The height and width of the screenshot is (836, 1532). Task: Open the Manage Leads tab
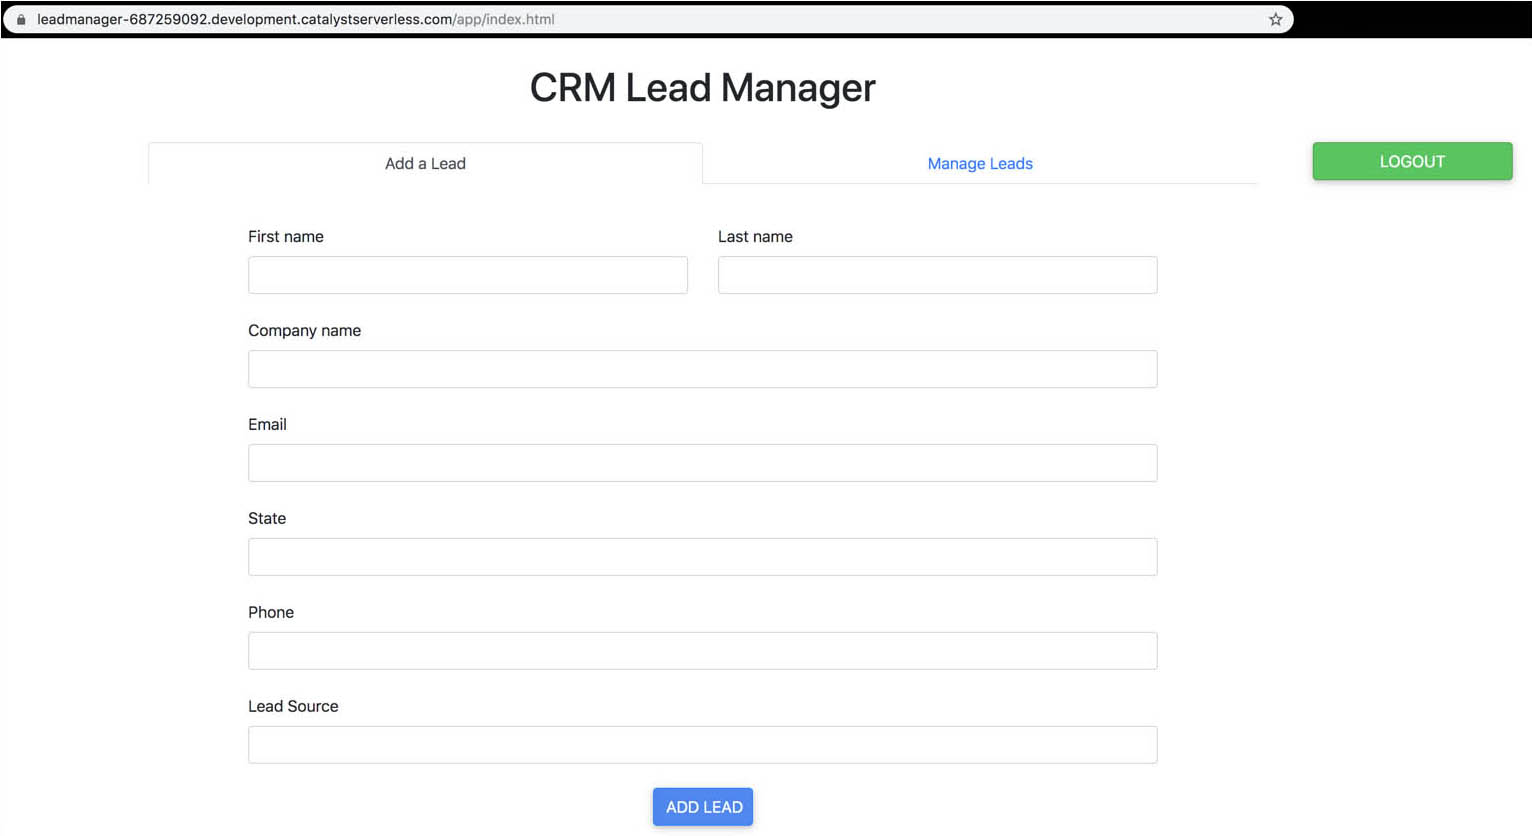(x=979, y=164)
